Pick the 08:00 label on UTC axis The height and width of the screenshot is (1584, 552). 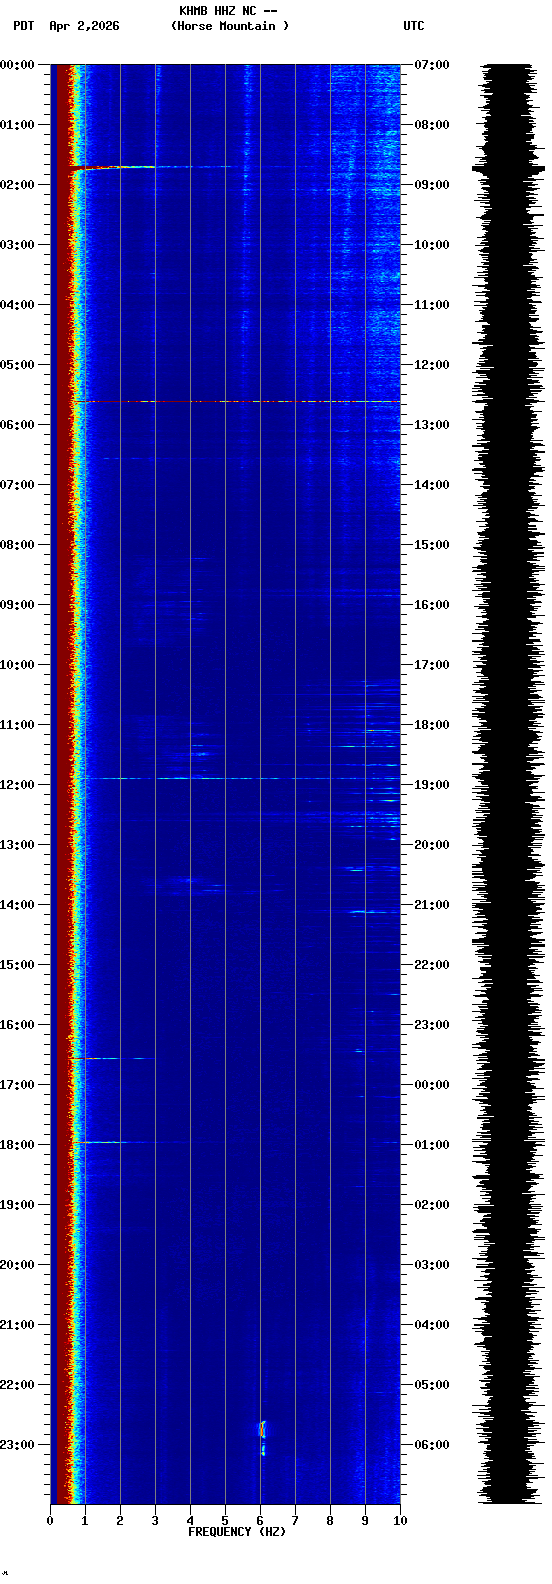431,125
